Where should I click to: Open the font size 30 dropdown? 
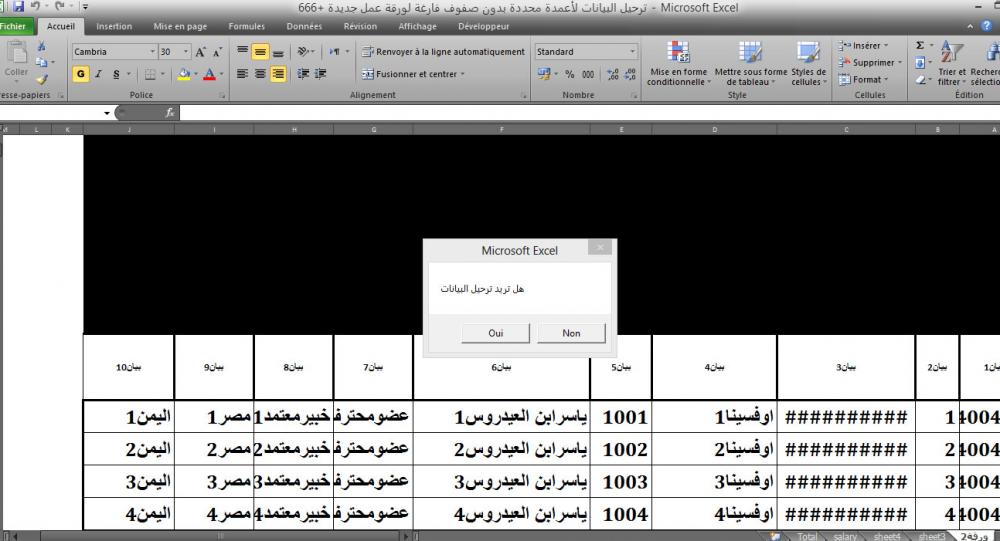186,52
